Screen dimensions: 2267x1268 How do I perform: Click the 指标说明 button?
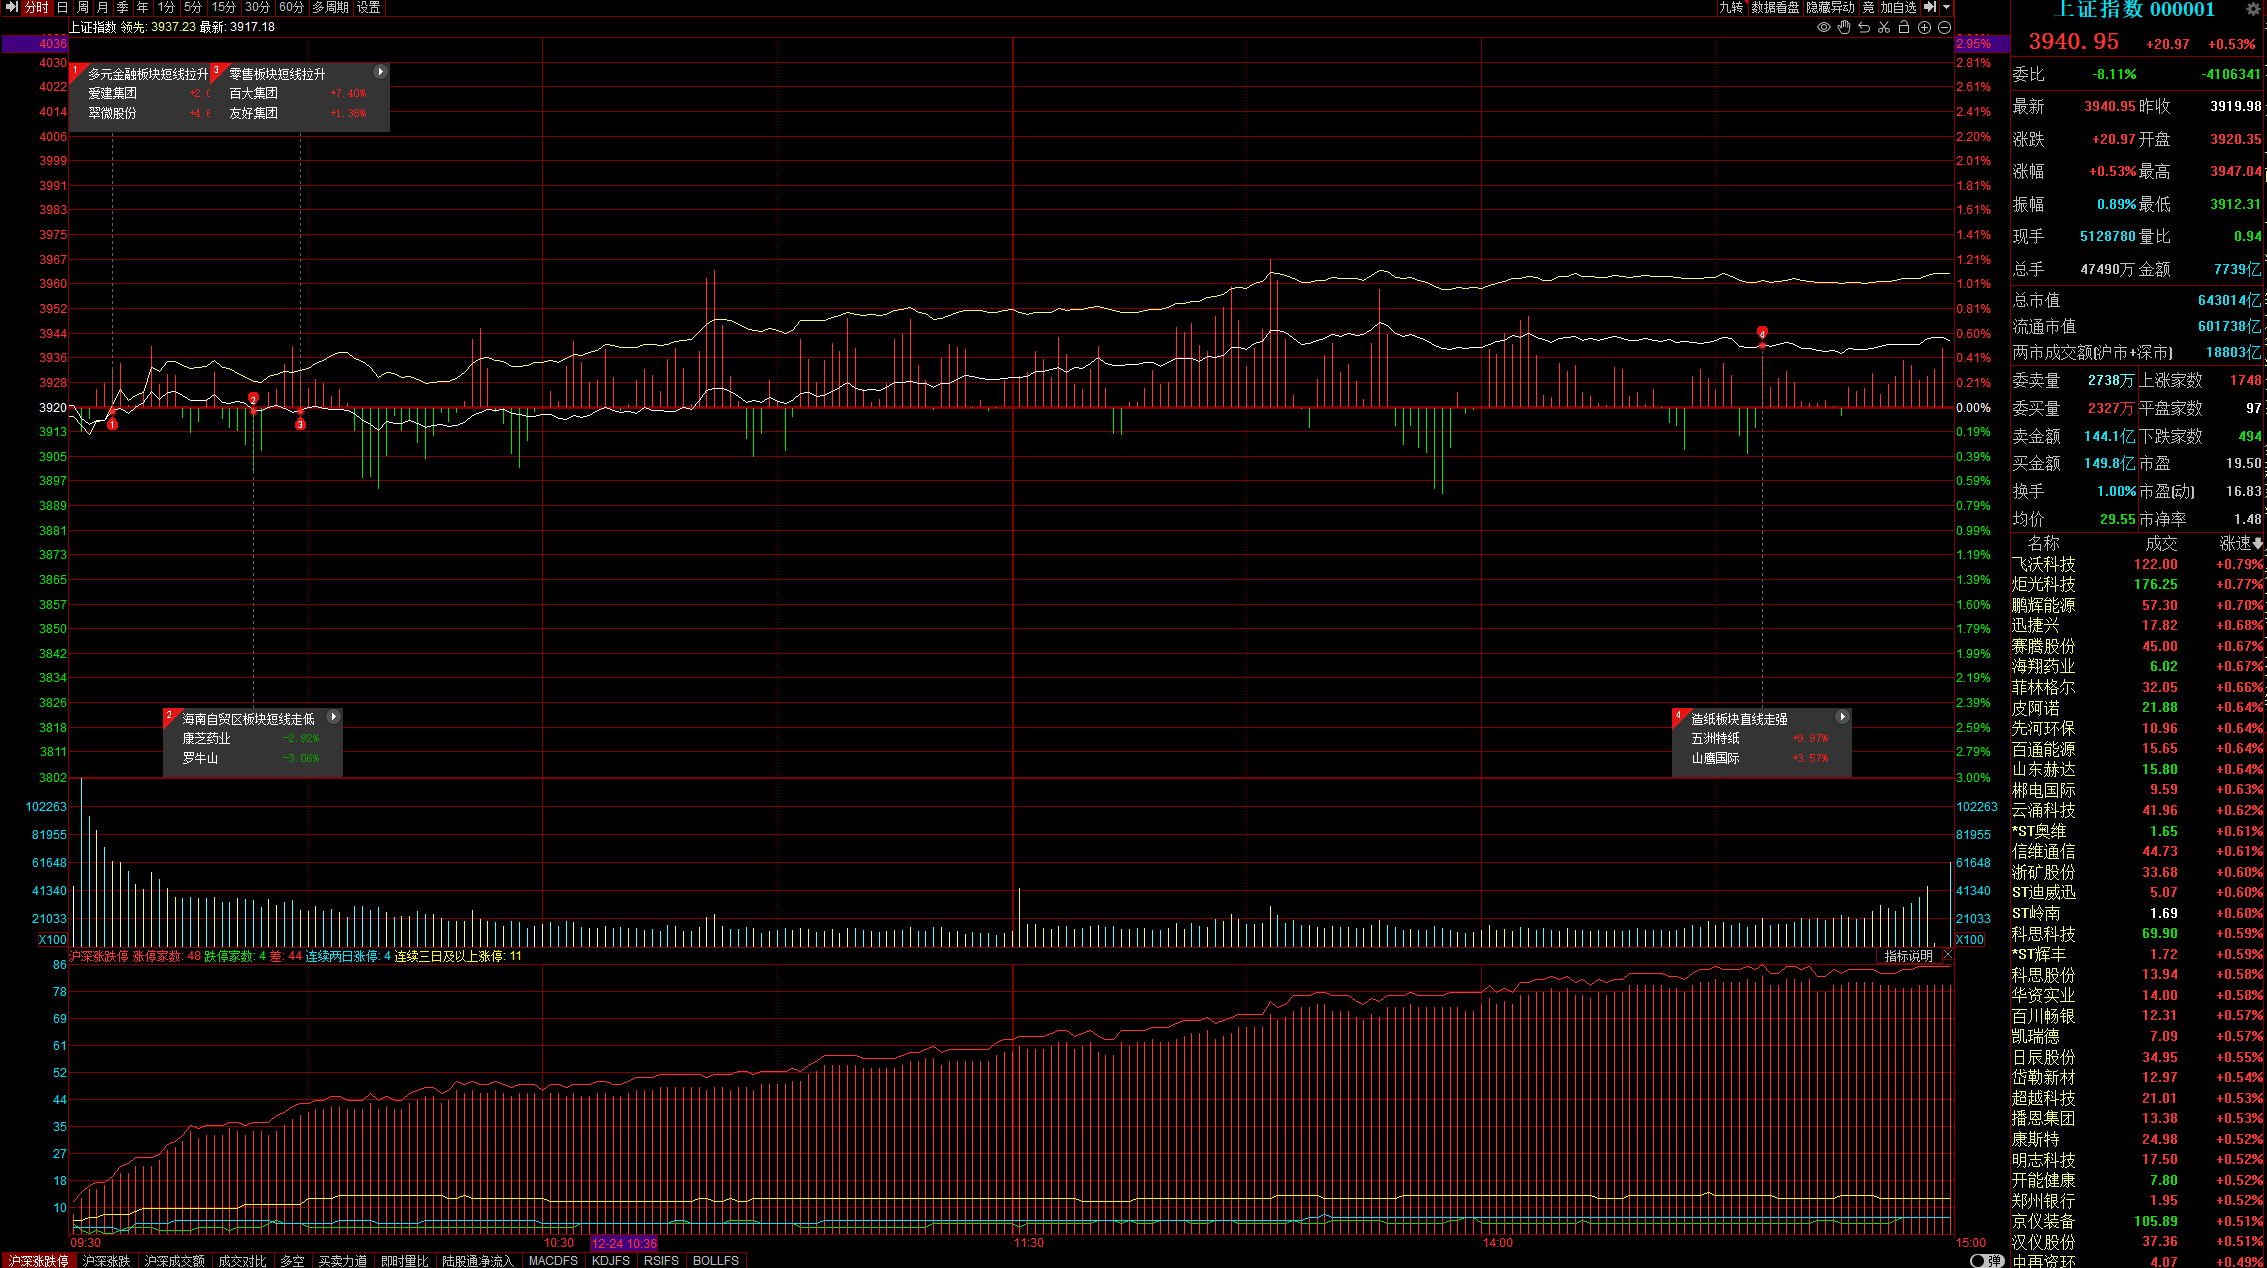[x=1908, y=956]
